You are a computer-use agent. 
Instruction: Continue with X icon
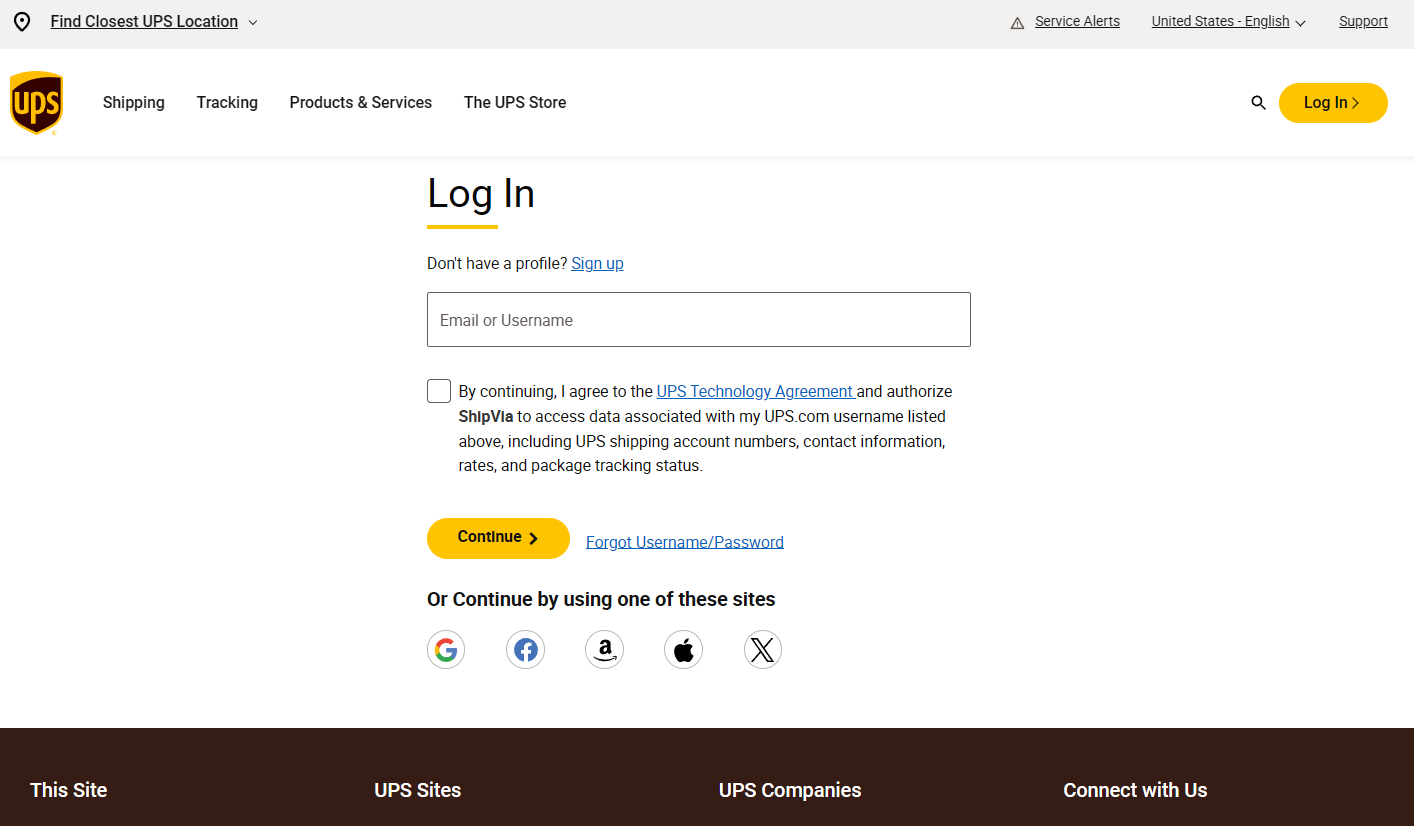762,650
